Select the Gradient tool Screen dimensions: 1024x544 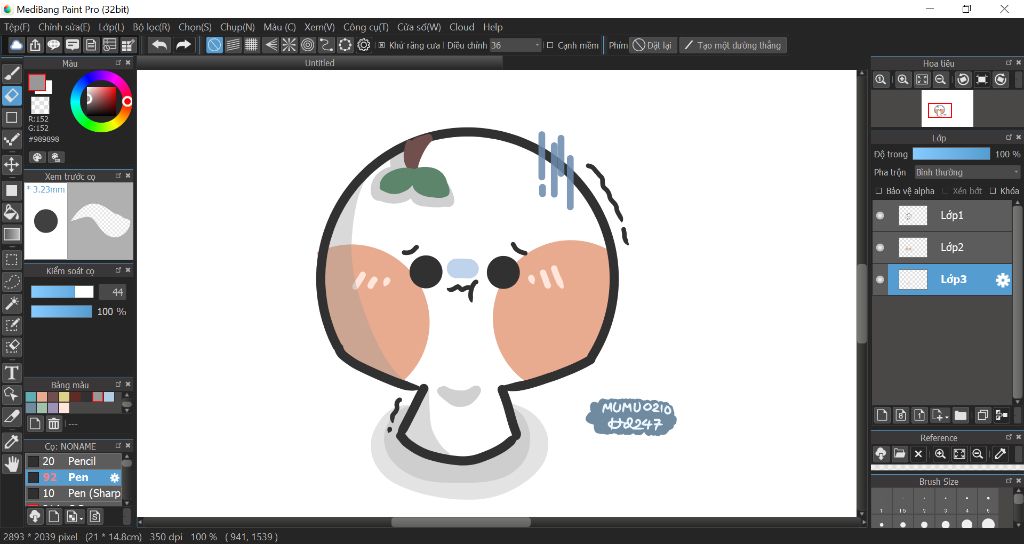[12, 234]
